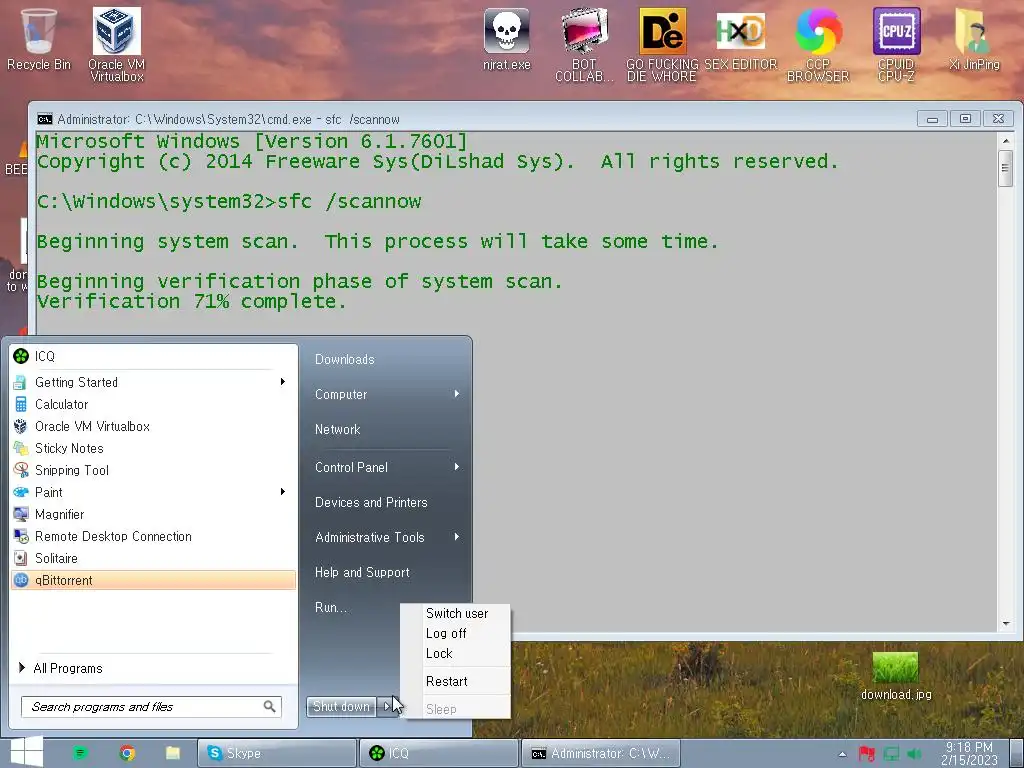Click the red flag tray icon

pyautogui.click(x=867, y=754)
